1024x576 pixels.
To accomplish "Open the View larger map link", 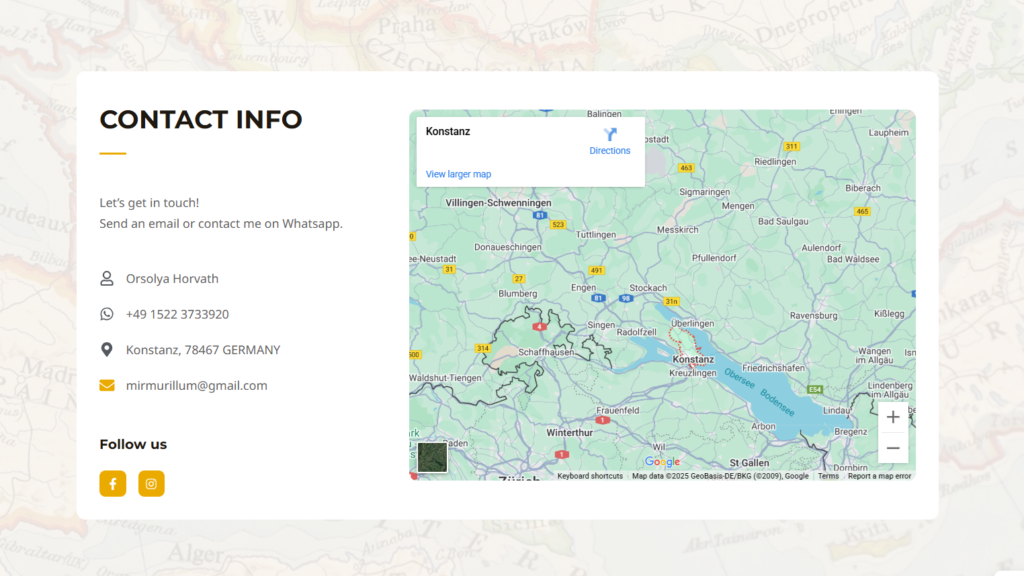I will [x=457, y=173].
